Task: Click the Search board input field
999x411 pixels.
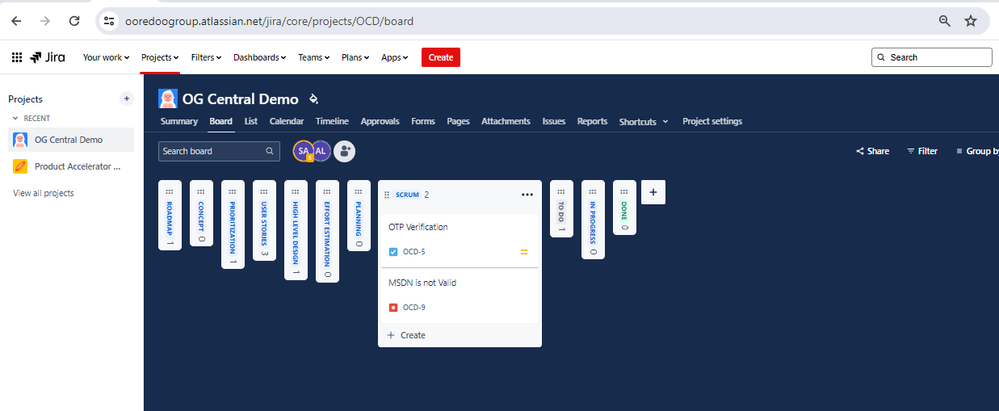Action: click(x=219, y=151)
